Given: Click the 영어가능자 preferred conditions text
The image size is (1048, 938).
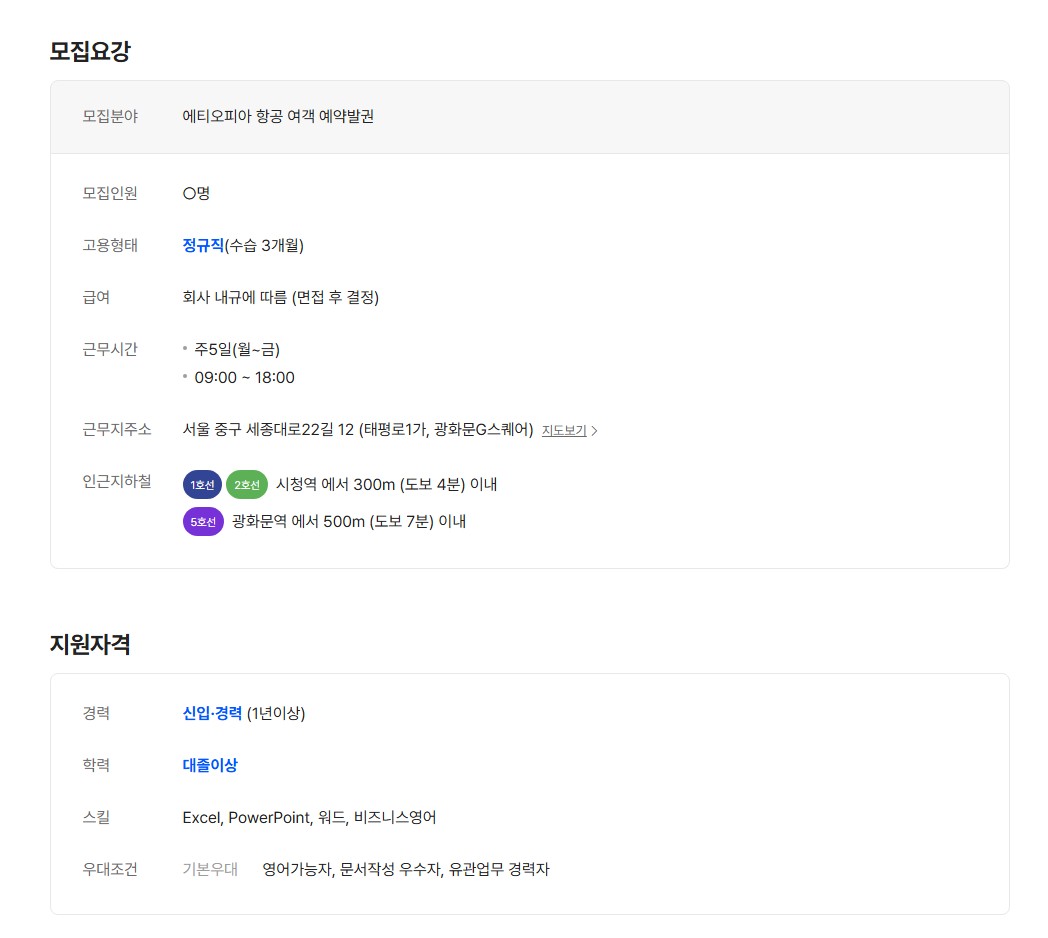Looking at the screenshot, I should coord(405,869).
